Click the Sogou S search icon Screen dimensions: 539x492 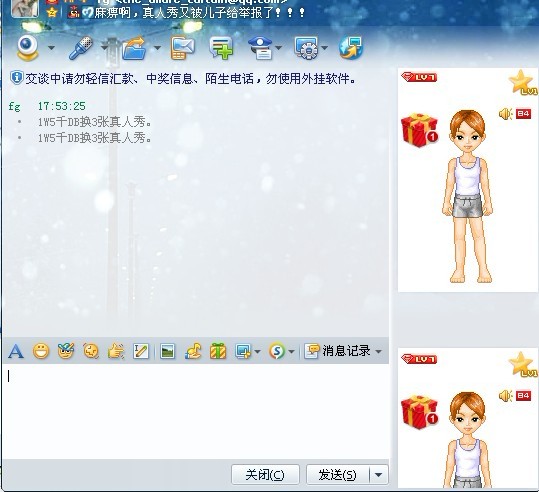click(277, 351)
